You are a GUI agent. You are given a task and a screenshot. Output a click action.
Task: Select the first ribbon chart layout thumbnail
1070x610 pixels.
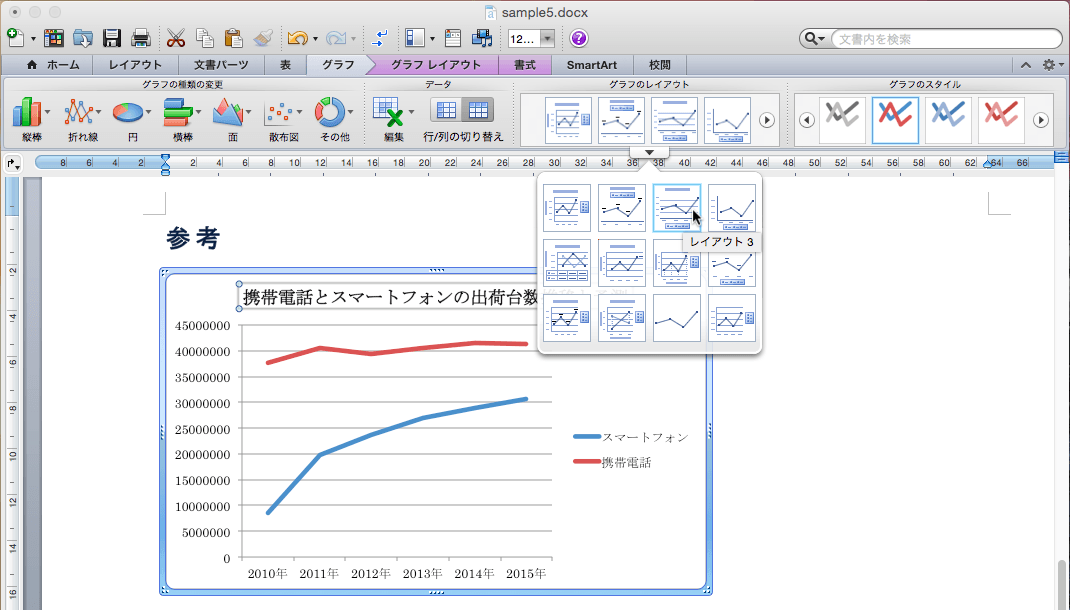[x=568, y=120]
